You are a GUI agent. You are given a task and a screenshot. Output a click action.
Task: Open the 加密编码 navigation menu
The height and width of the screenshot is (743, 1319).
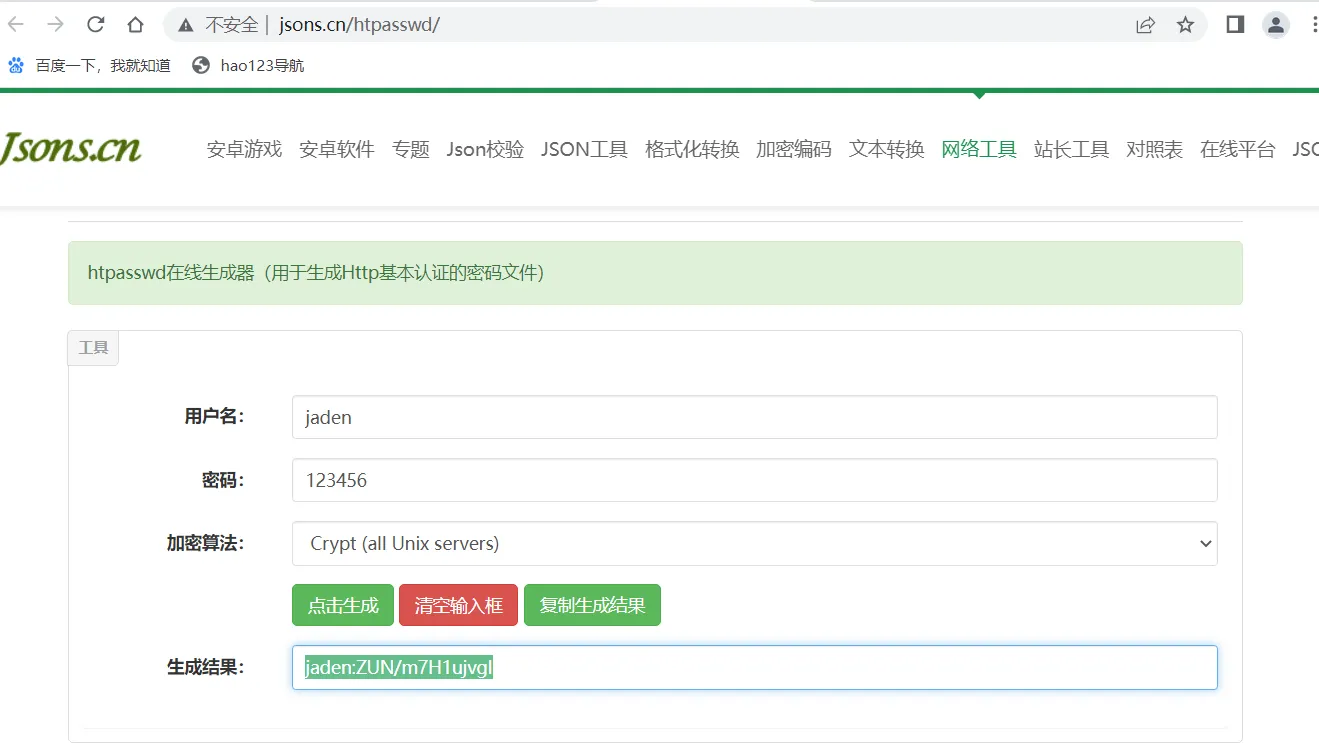793,150
